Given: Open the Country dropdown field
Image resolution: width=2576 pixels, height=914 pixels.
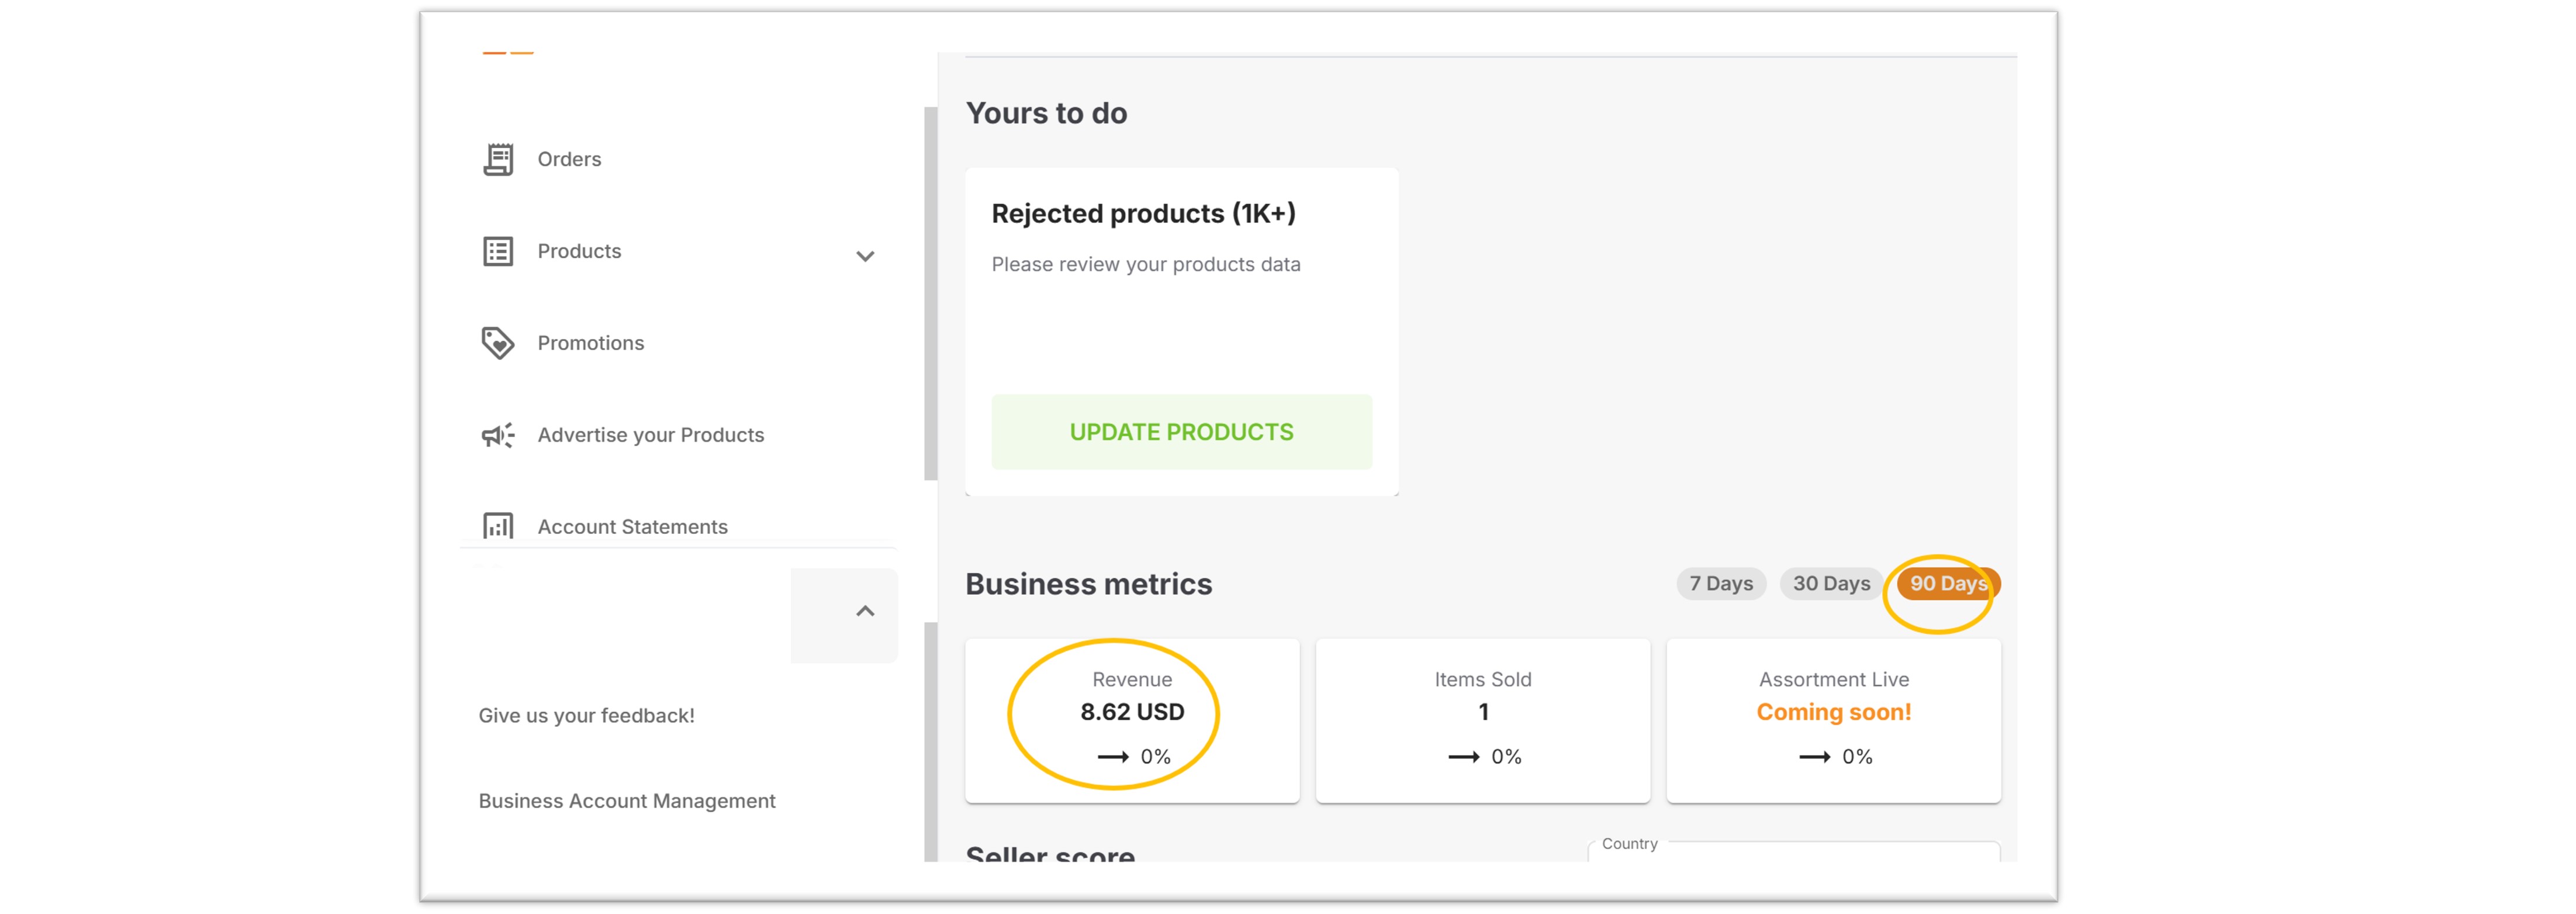Looking at the screenshot, I should click(x=1794, y=852).
